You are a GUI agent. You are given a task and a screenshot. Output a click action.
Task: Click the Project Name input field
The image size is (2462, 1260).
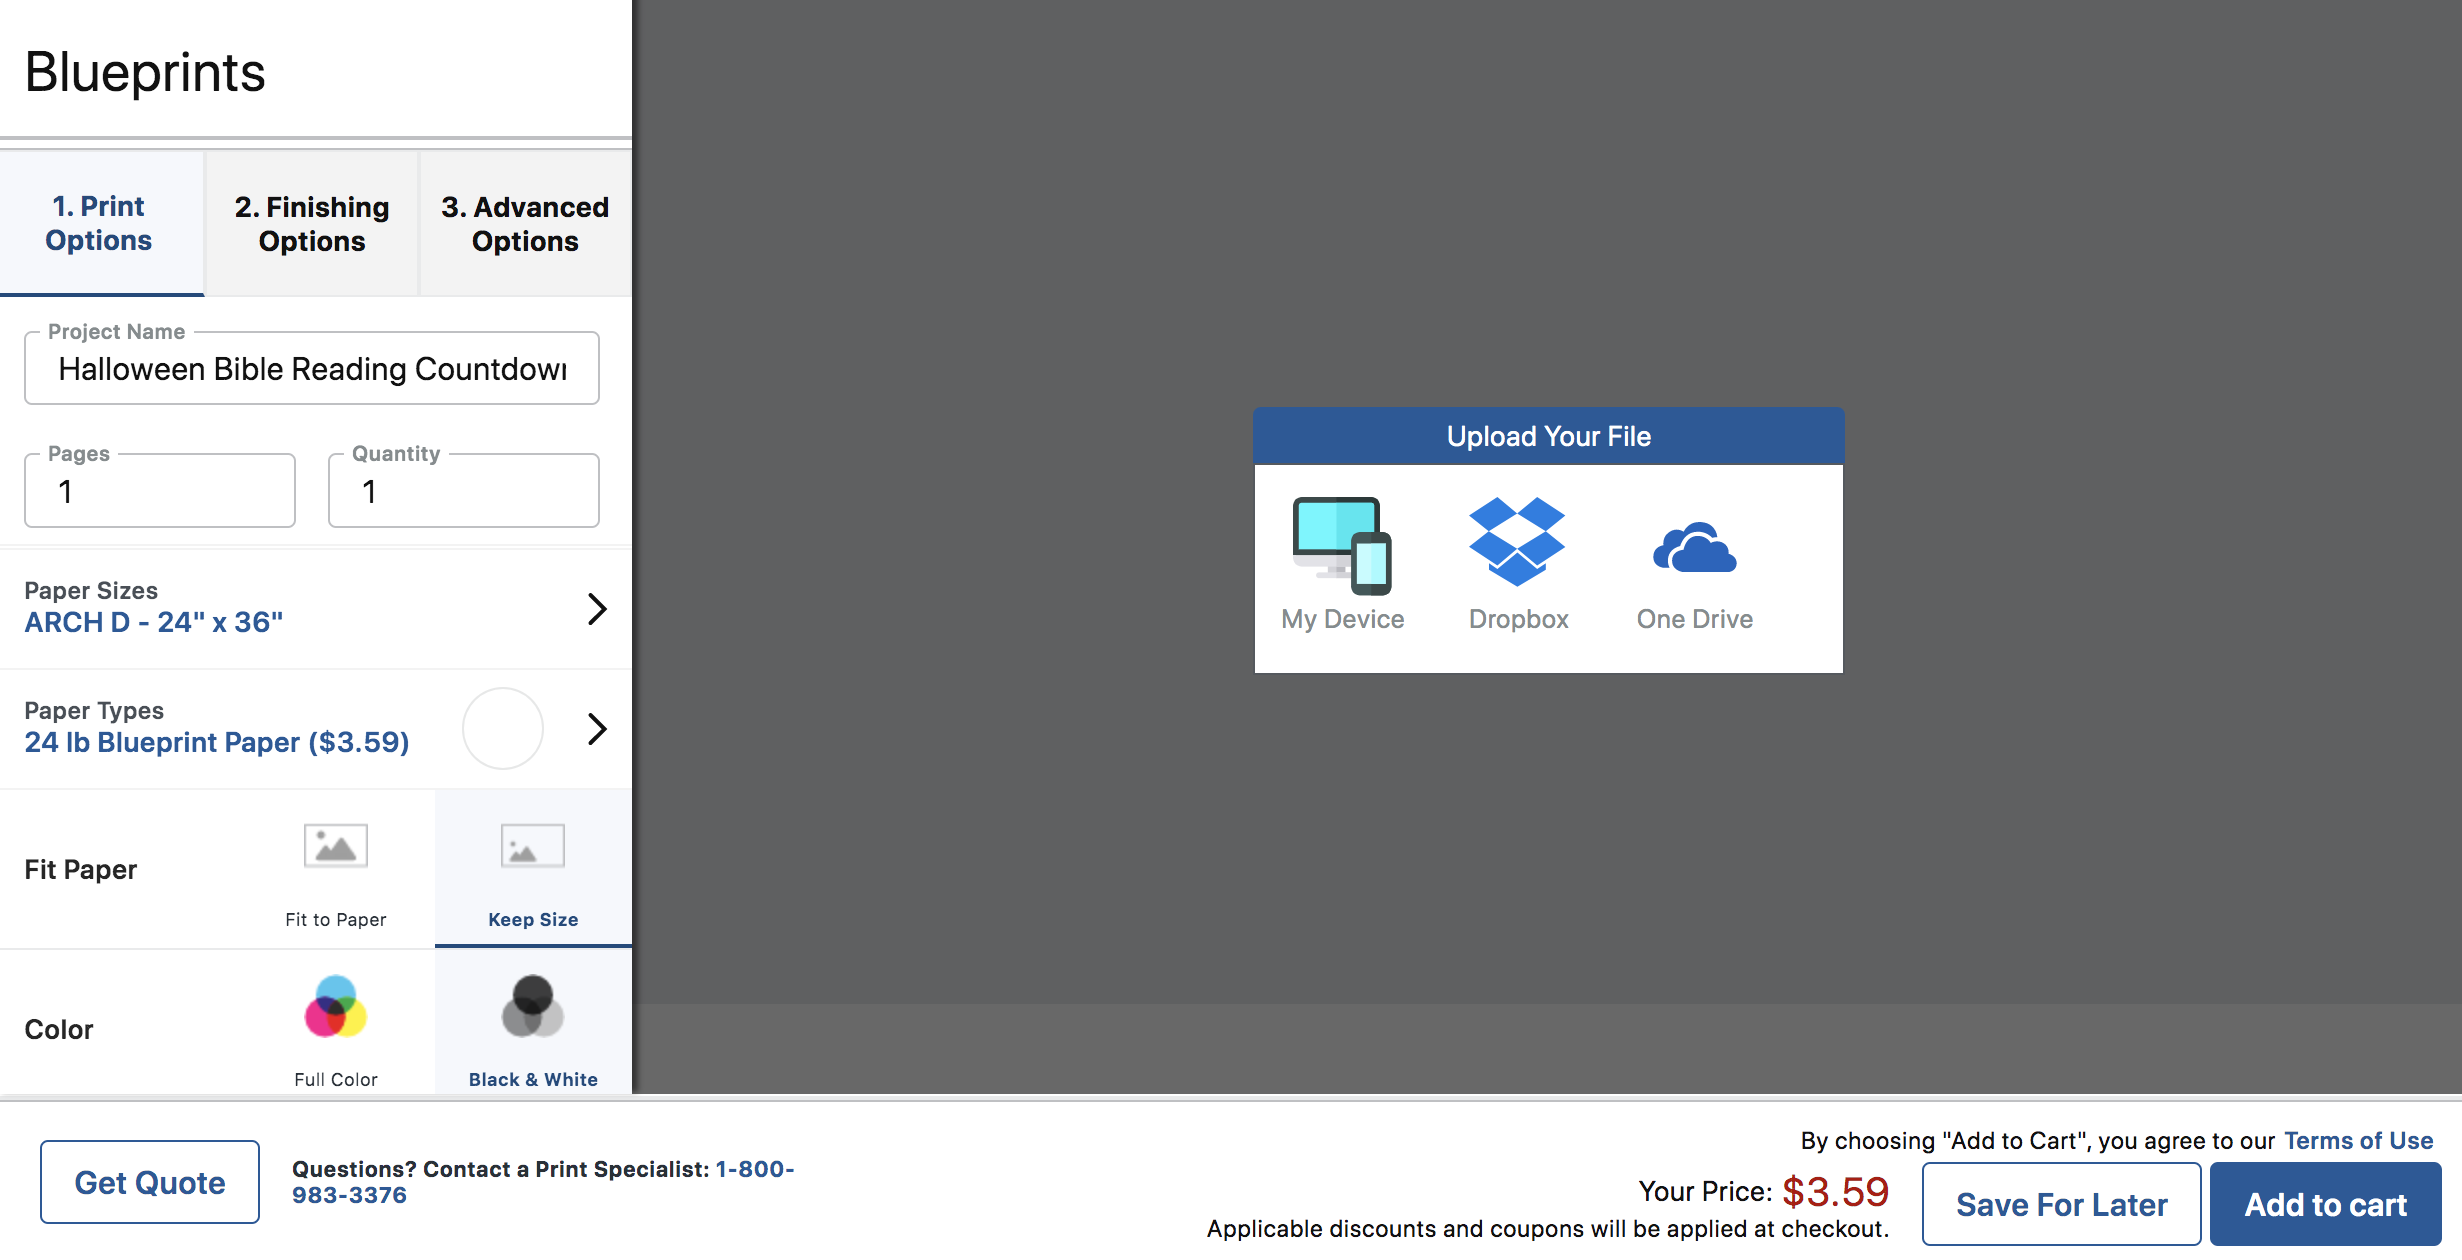pos(312,369)
